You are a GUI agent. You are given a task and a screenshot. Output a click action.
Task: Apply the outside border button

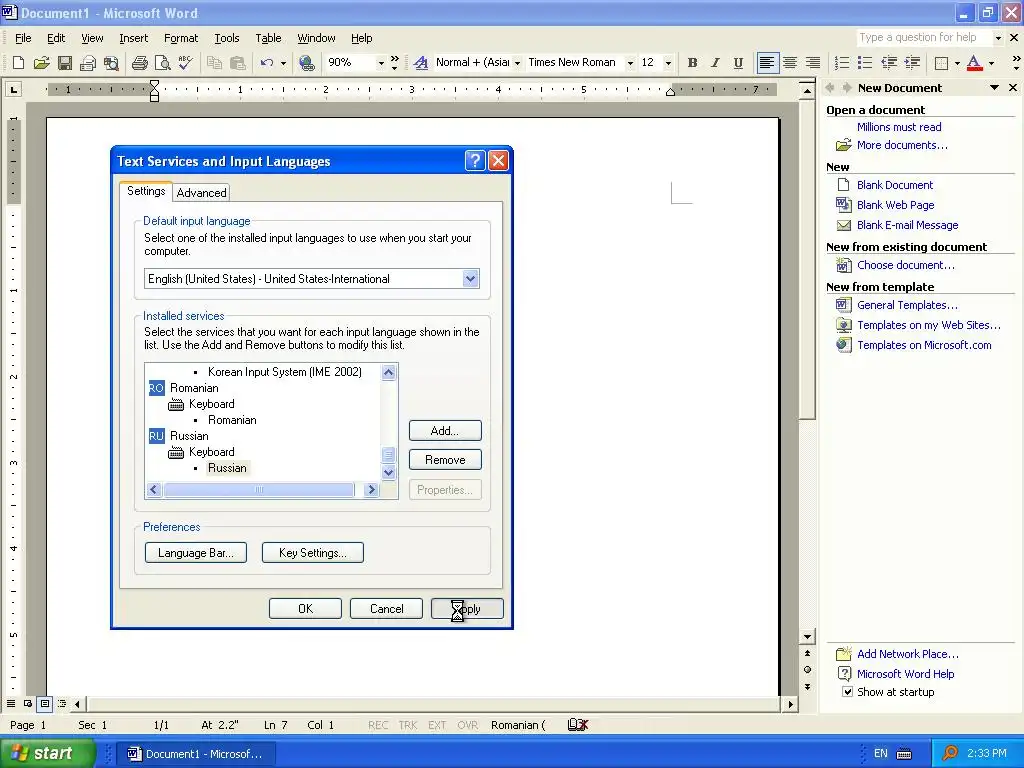(x=942, y=63)
